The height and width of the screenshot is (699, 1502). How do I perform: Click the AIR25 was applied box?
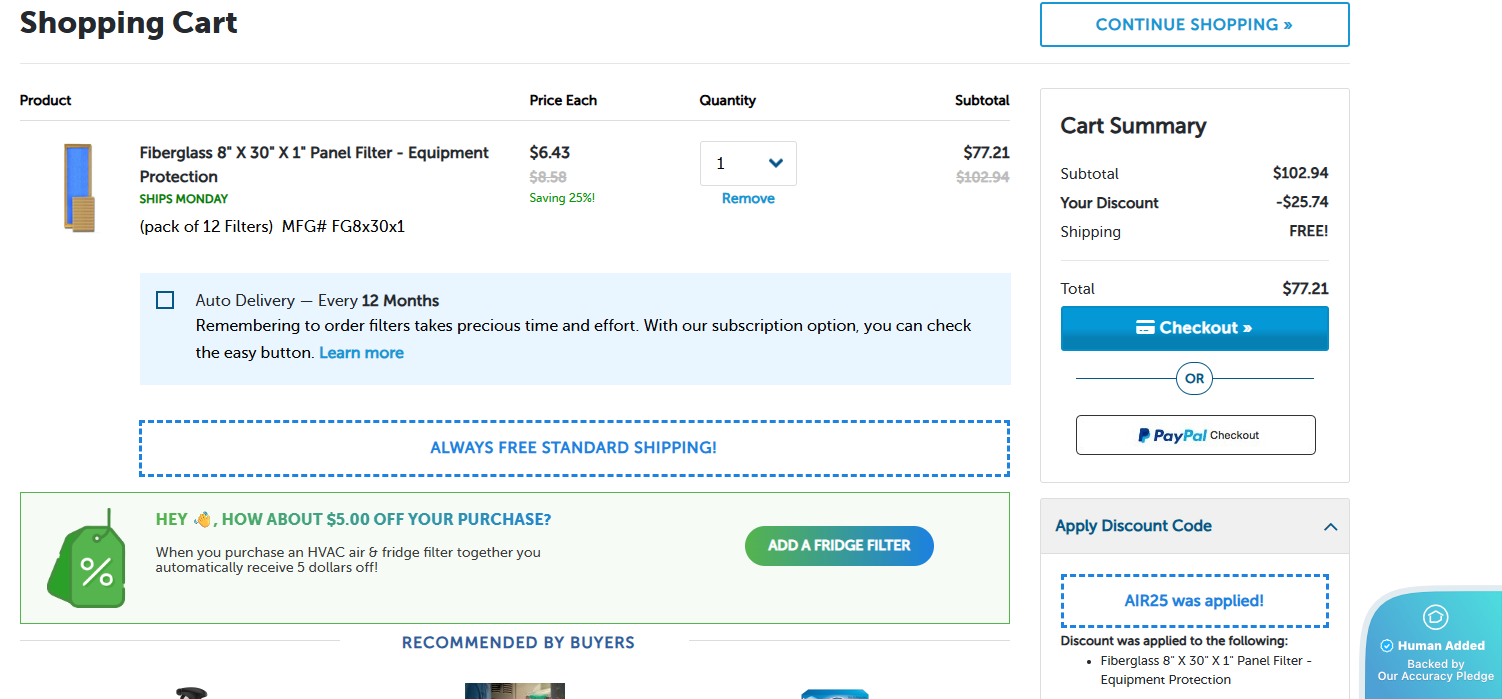coord(1194,601)
